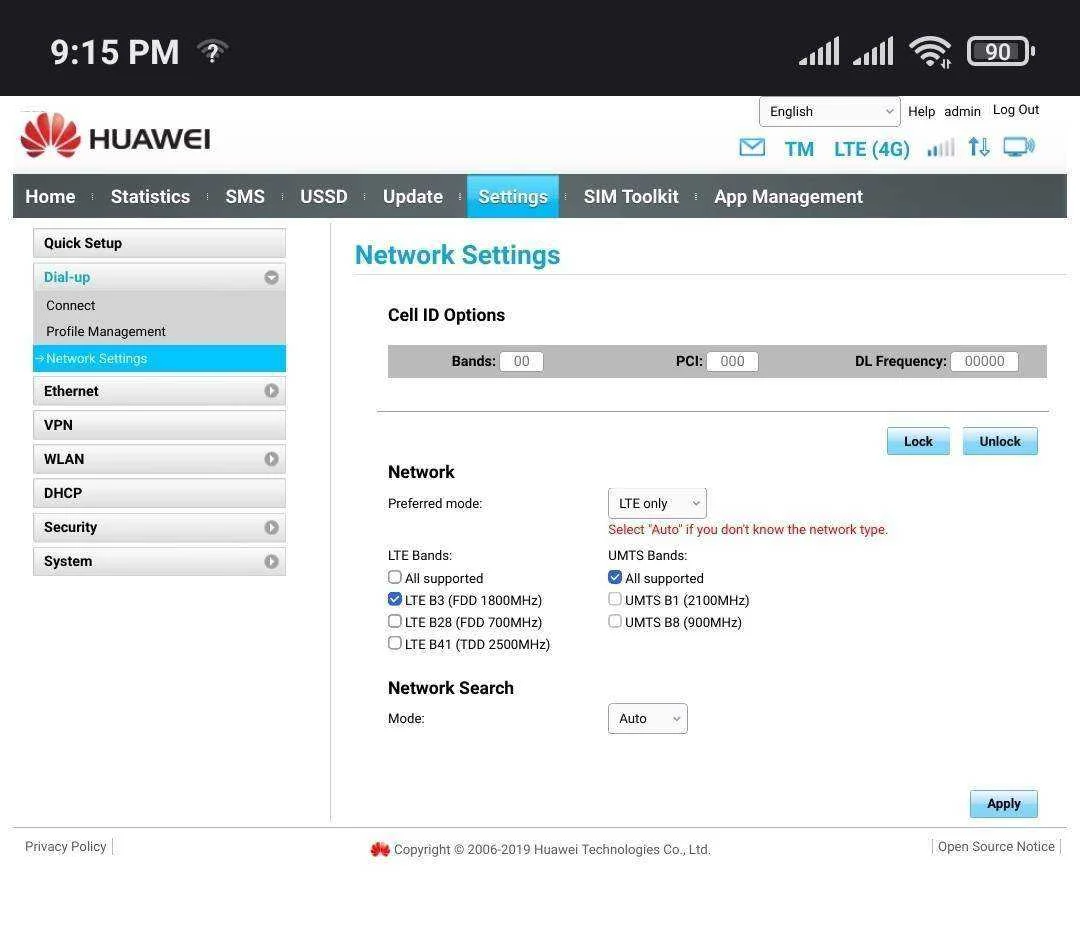The width and height of the screenshot is (1080, 925).
Task: Click the WLAN monitor status icon
Action: click(x=1019, y=147)
